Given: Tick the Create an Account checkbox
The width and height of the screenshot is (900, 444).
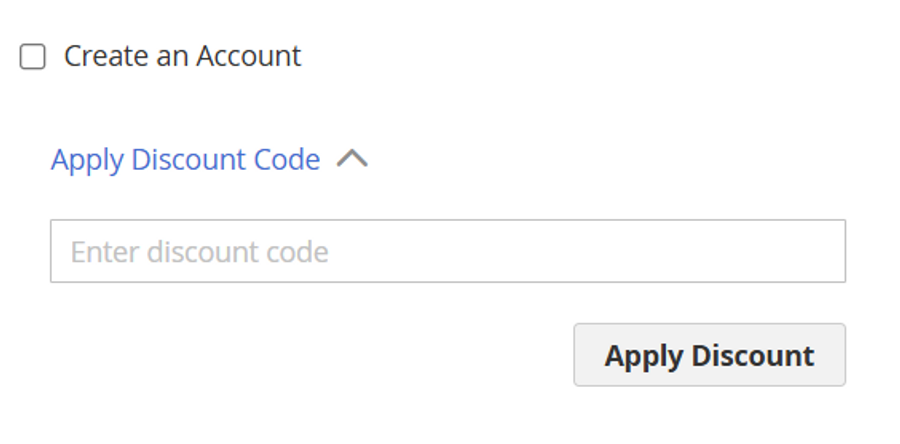Looking at the screenshot, I should click(x=33, y=57).
